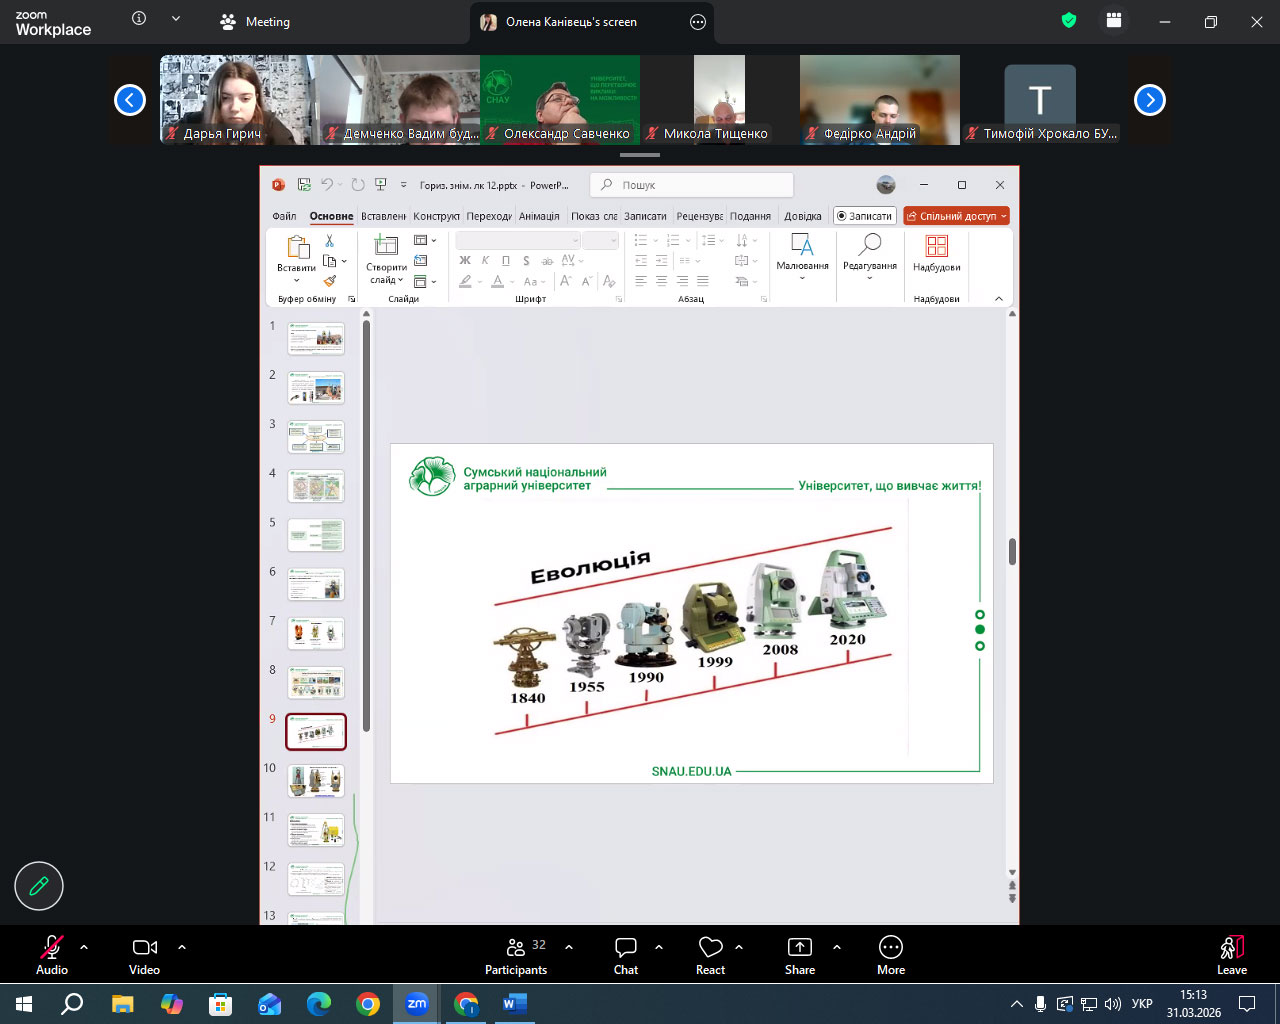1280x1024 pixels.
Task: Open the Participants list
Action: coord(516,954)
